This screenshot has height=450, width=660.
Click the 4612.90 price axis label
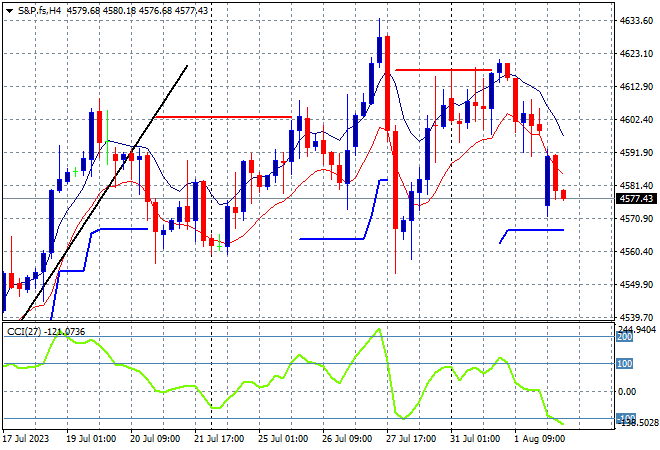click(636, 86)
